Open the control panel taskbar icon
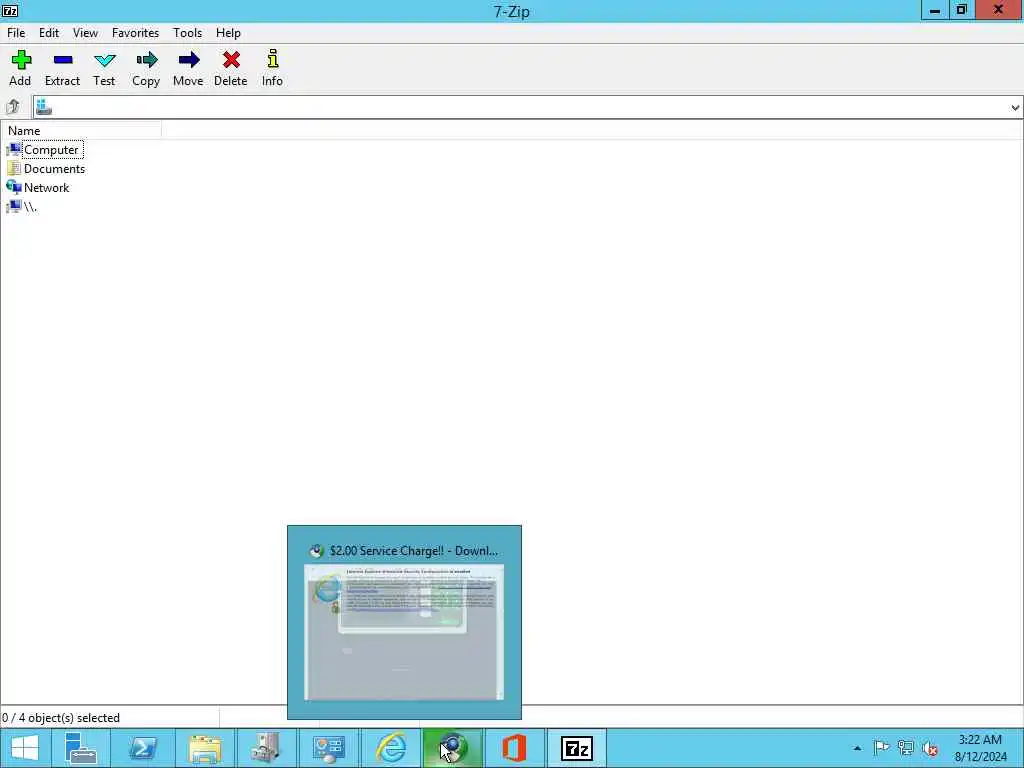Viewport: 1024px width, 768px height. coord(328,748)
